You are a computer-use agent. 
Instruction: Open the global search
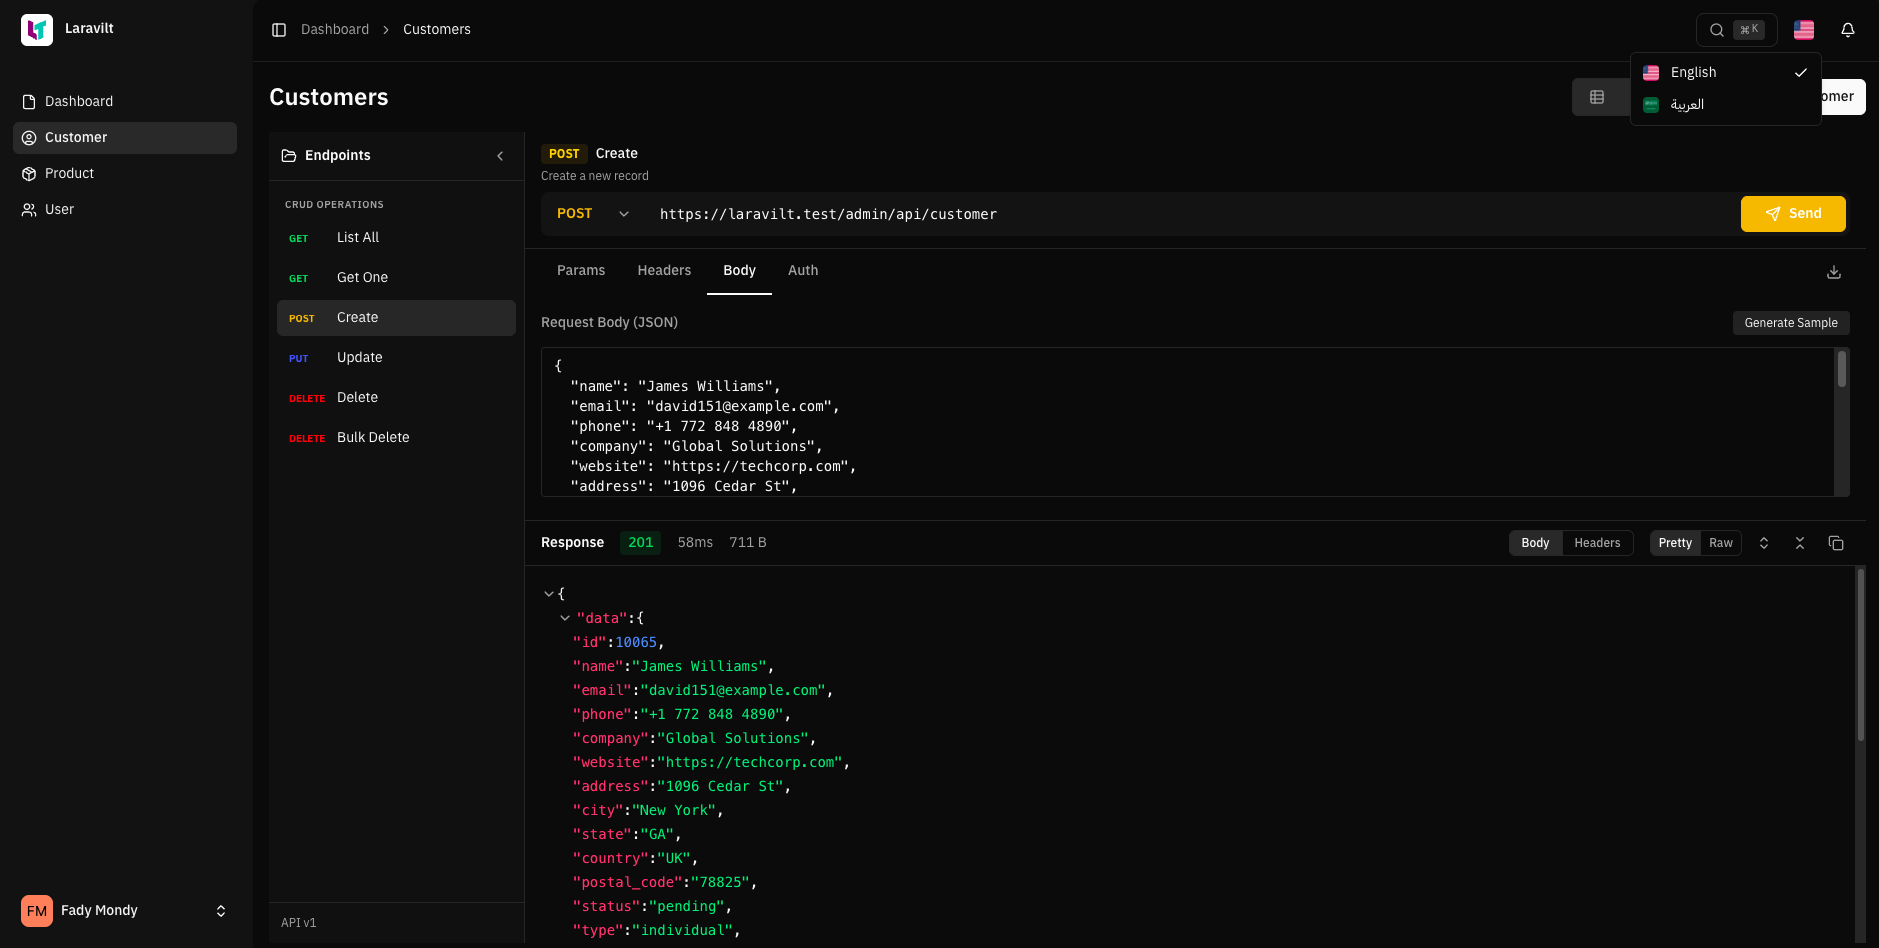tap(1717, 30)
